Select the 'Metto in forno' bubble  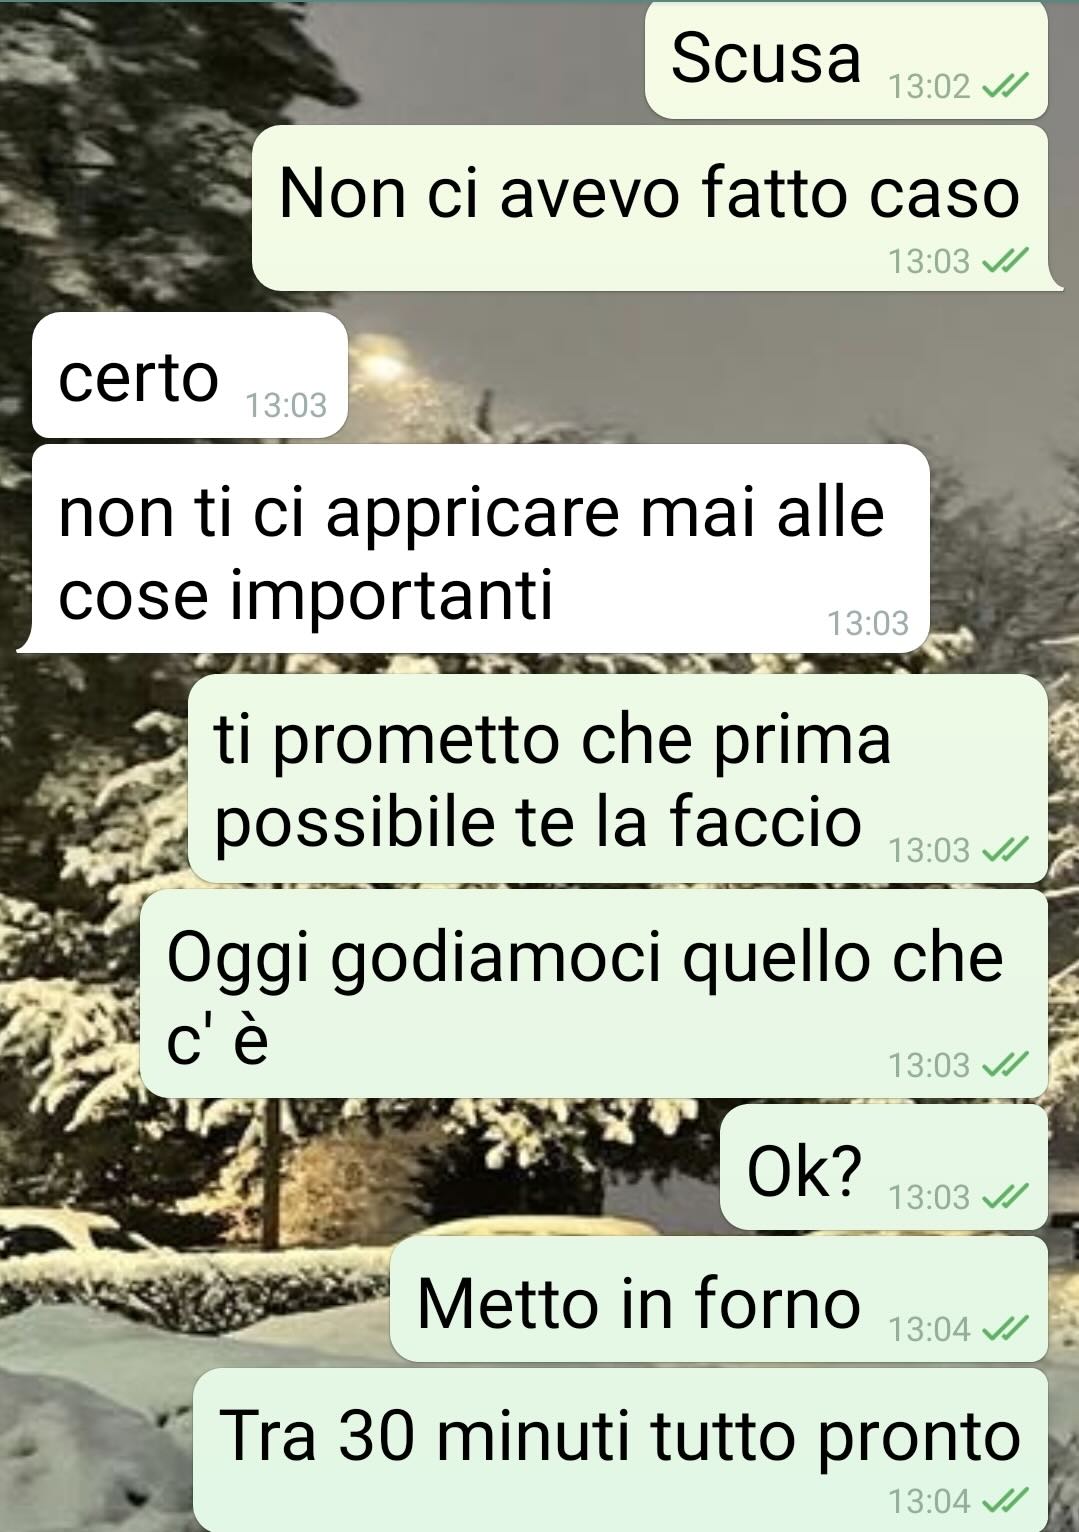719,1299
